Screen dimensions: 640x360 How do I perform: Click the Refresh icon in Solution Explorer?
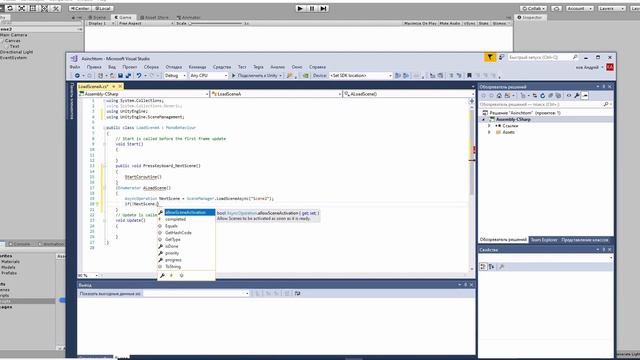(x=542, y=96)
